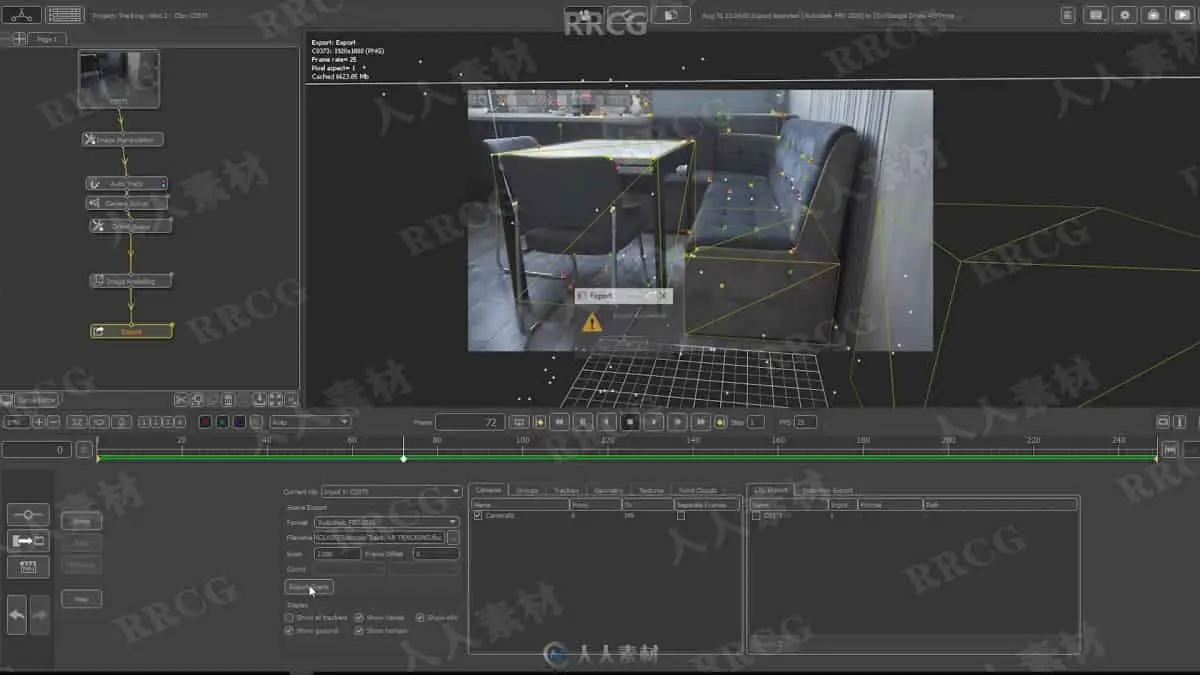Select the Camera Solver node
The height and width of the screenshot is (675, 1200).
126,203
